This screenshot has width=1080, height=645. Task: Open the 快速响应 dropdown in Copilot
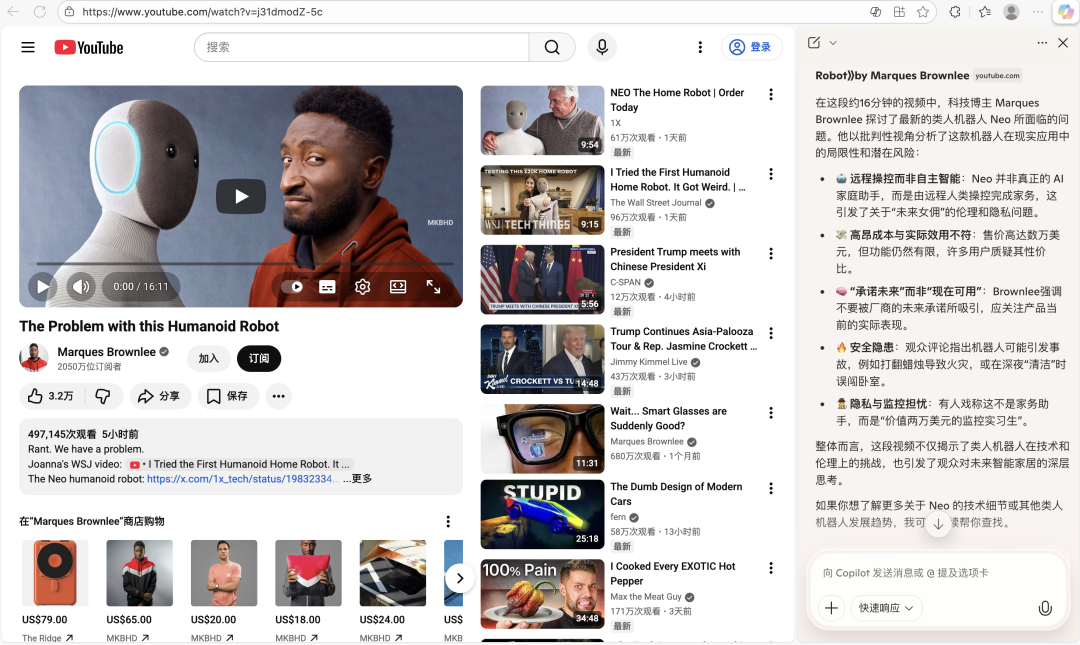pos(888,607)
